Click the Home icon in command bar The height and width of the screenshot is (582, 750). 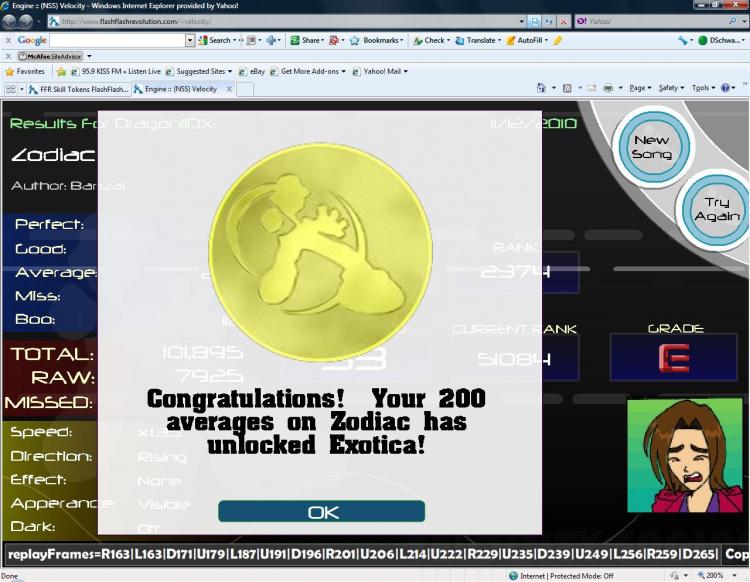coord(541,88)
